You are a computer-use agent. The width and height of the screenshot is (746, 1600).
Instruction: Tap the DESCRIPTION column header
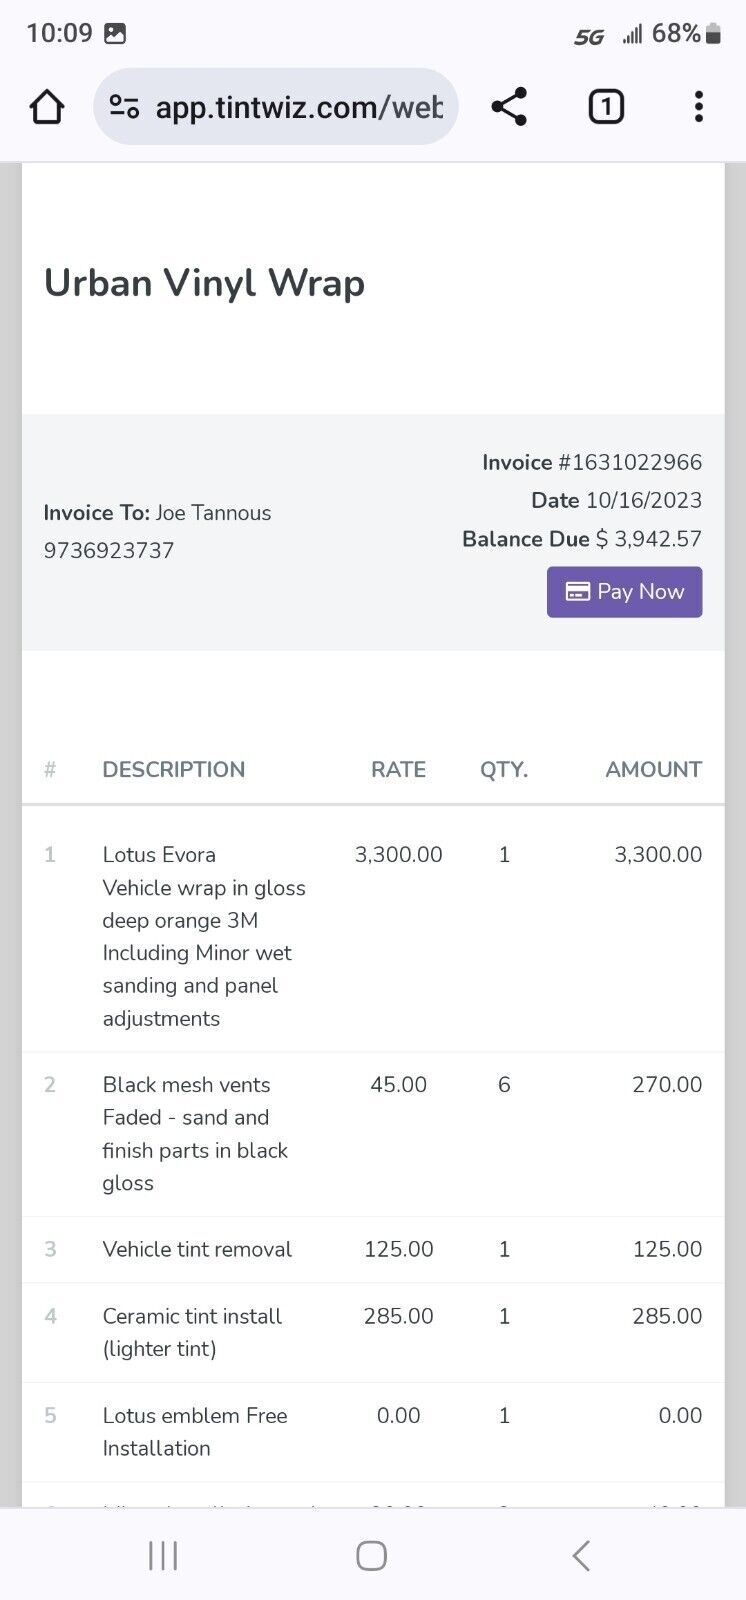(173, 769)
